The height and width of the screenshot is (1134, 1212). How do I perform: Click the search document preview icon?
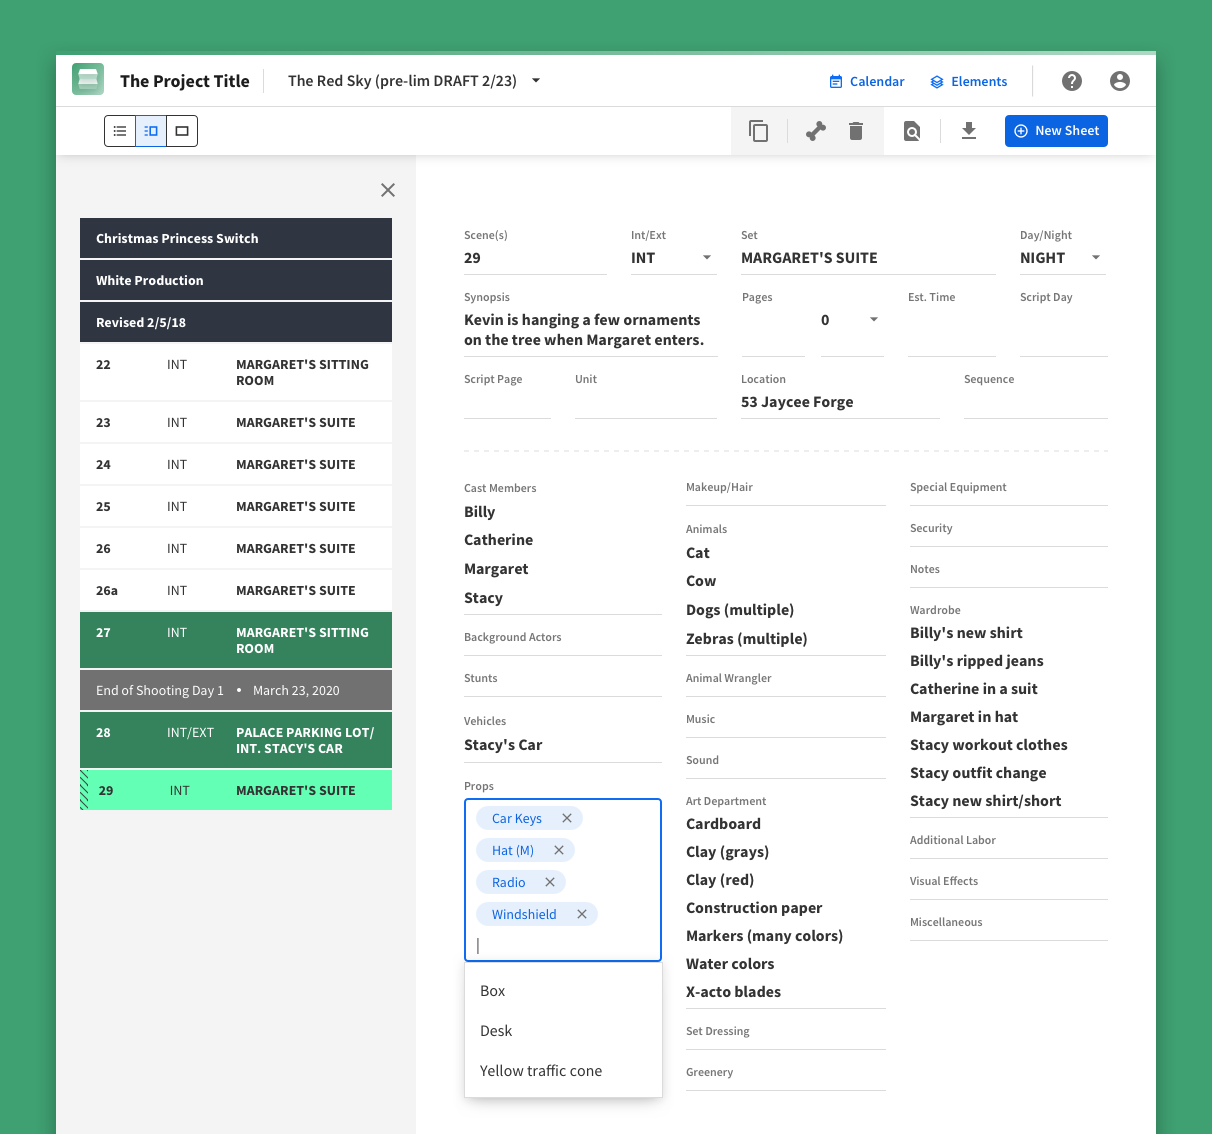[x=912, y=131]
